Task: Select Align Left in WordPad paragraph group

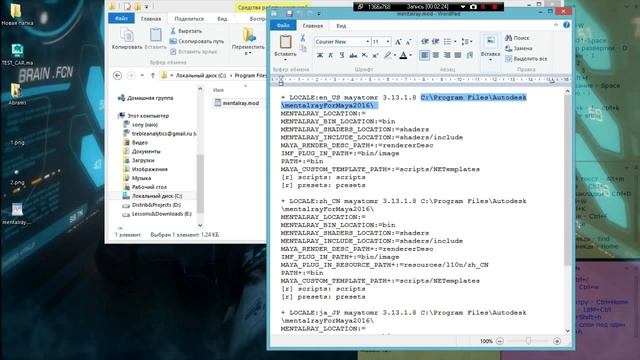Action: click(424, 55)
